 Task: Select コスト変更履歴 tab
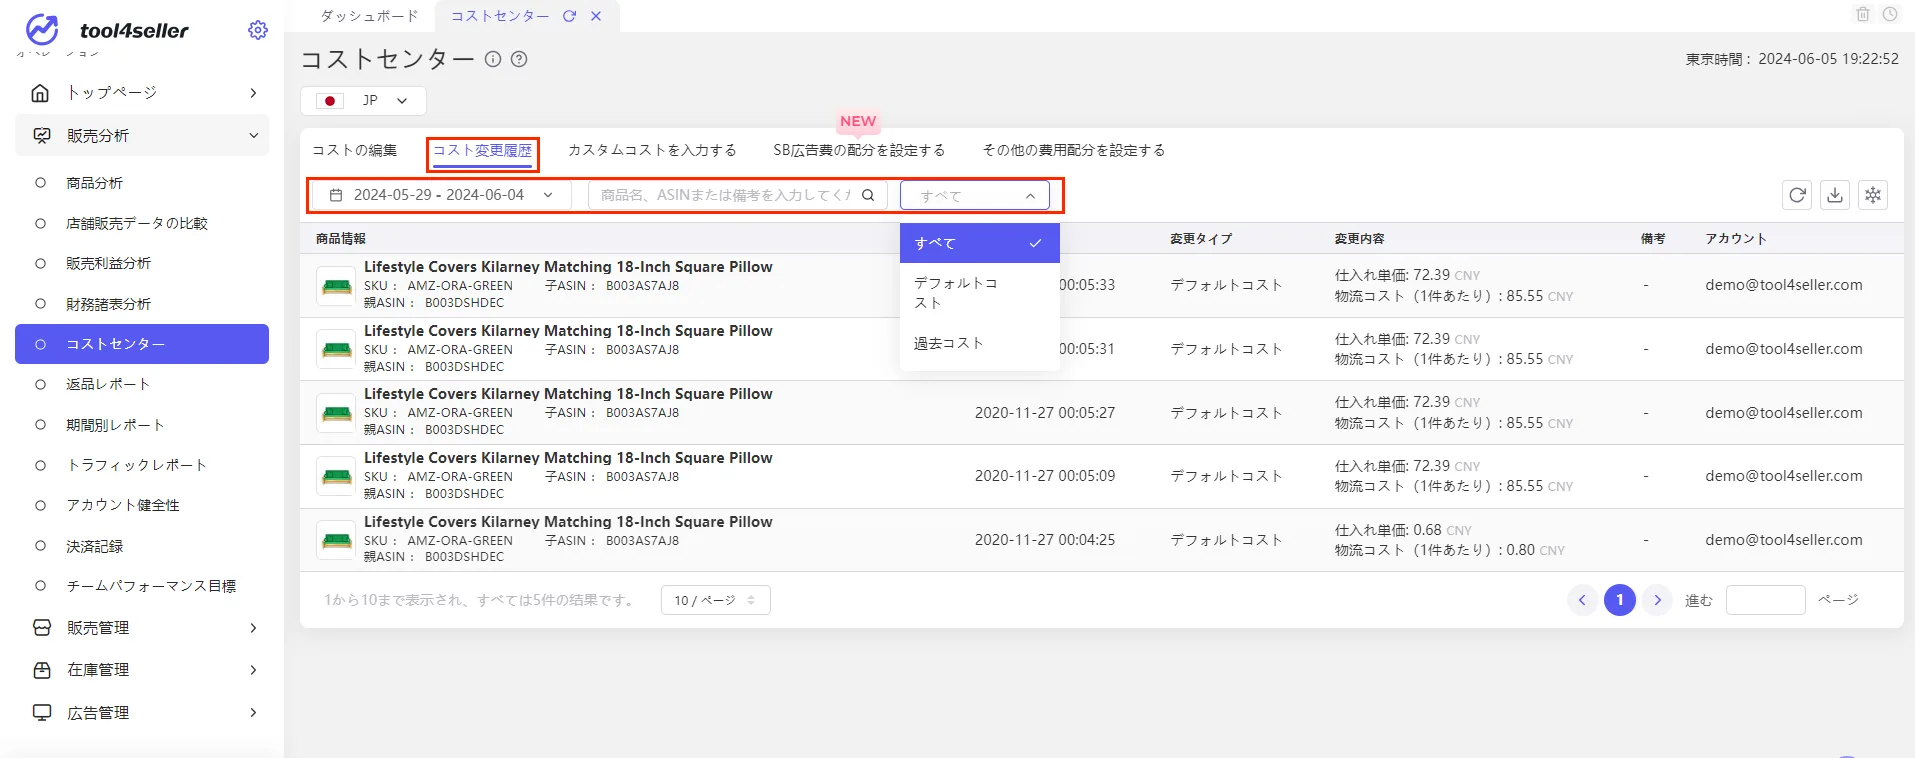pyautogui.click(x=483, y=151)
